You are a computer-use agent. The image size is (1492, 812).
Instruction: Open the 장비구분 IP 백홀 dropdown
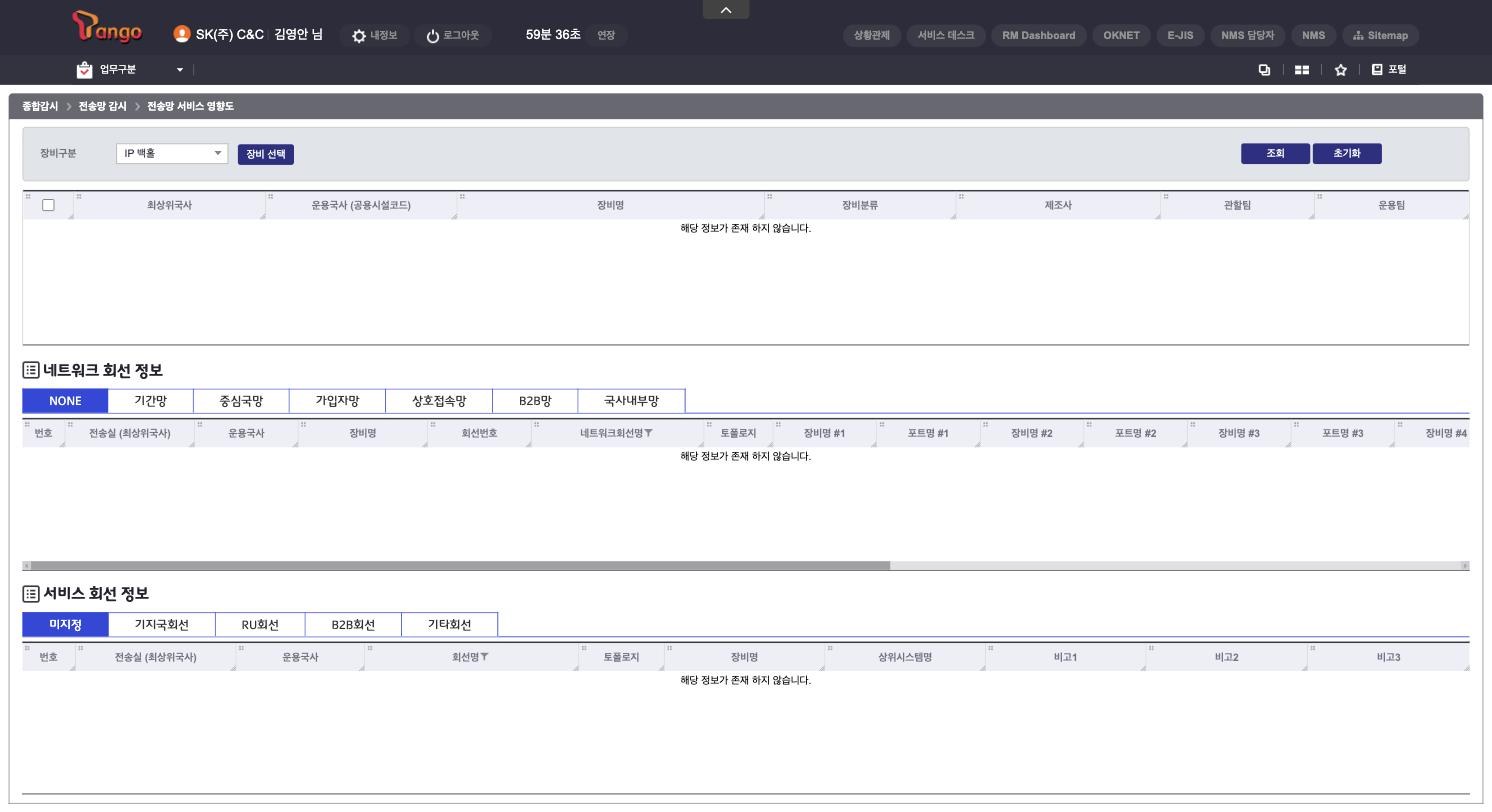click(x=172, y=154)
